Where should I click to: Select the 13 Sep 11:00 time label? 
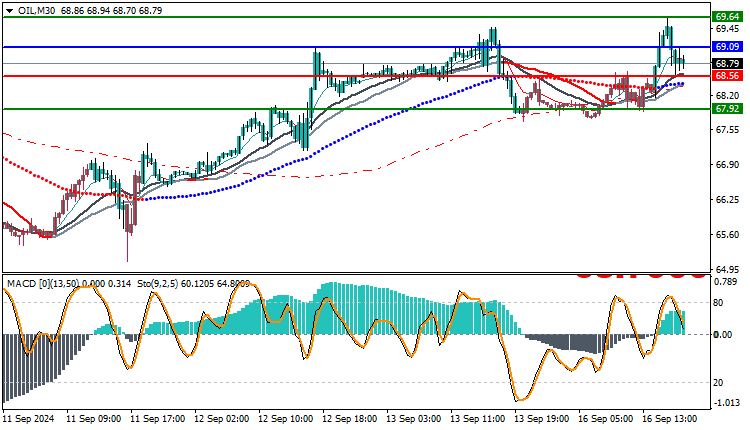tap(477, 419)
